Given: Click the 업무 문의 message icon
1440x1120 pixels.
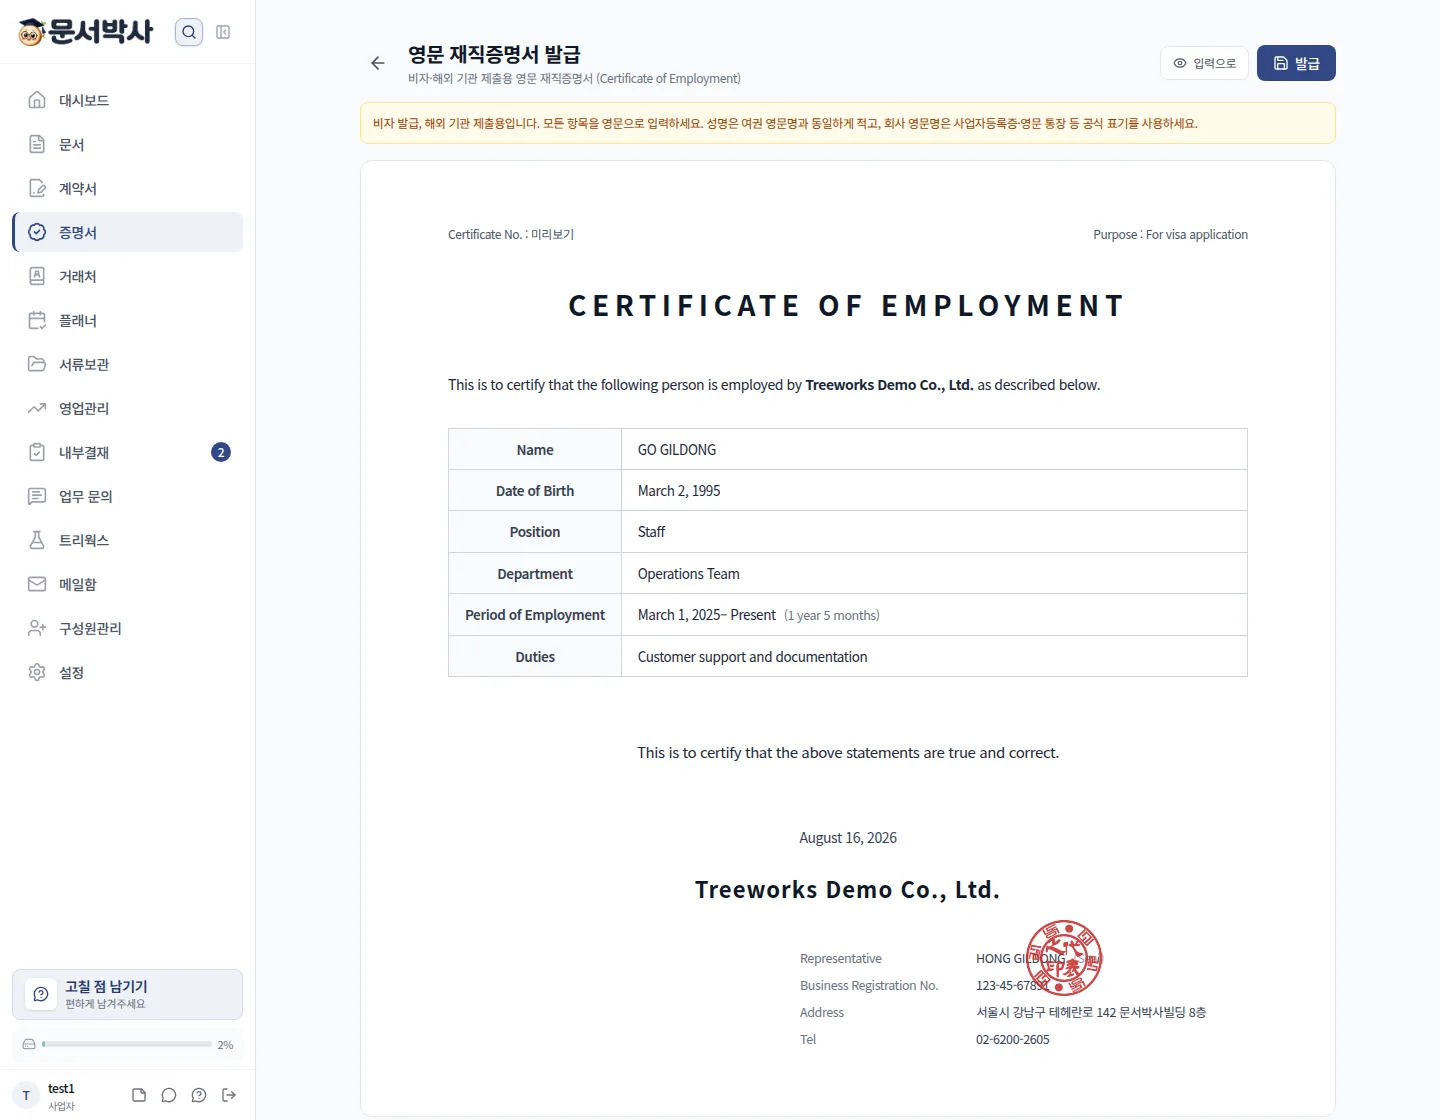Looking at the screenshot, I should click(x=37, y=496).
